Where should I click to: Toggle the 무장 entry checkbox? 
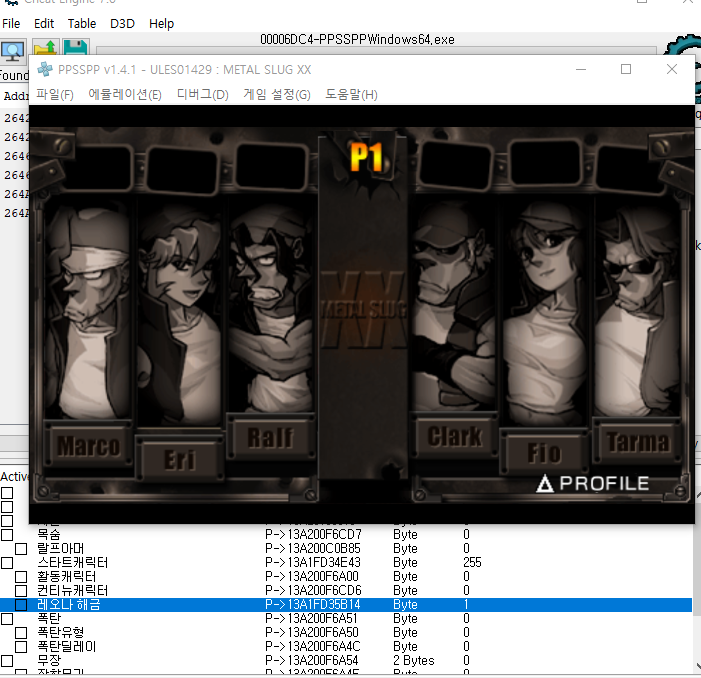(7, 661)
